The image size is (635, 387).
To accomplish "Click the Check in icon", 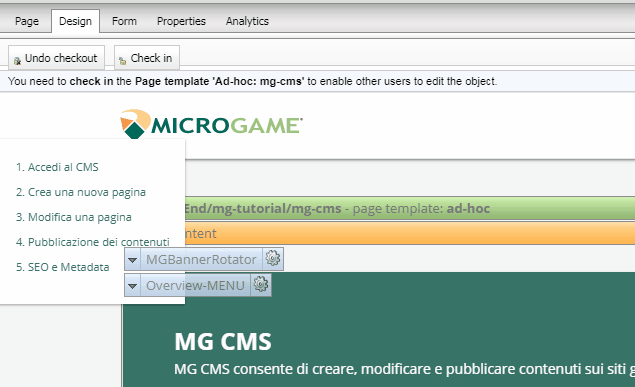I will pos(122,61).
